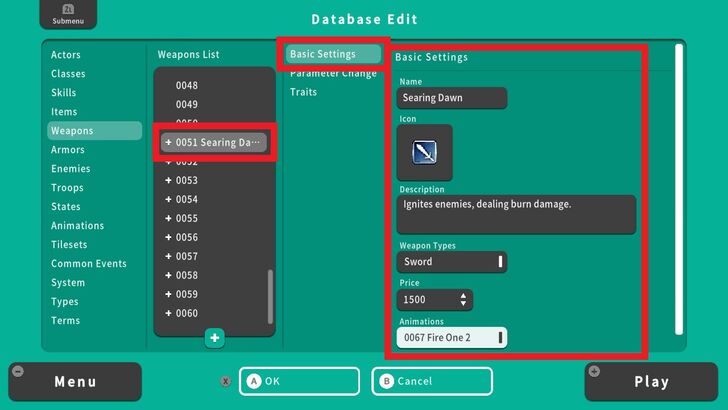
Task: Select weapon slot 0056
Action: pyautogui.click(x=187, y=237)
